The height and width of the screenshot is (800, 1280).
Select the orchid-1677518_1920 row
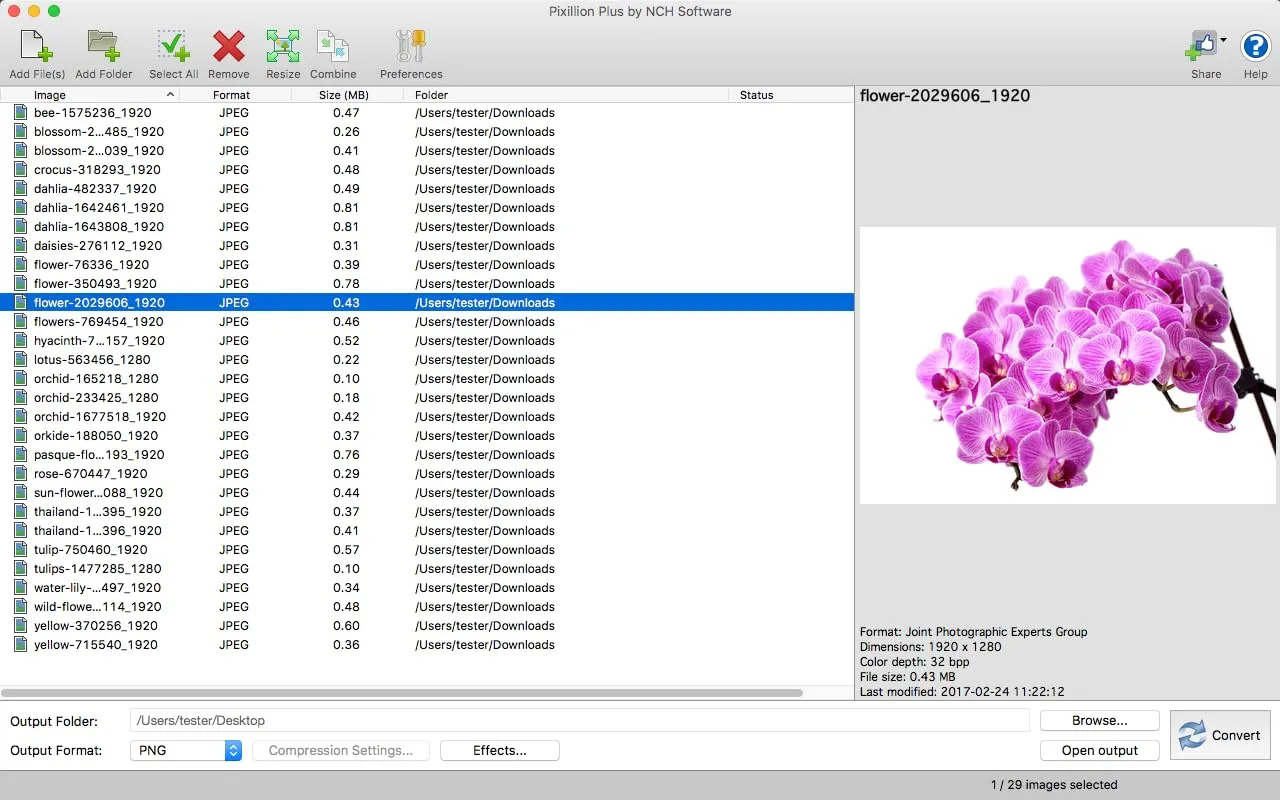(x=427, y=417)
